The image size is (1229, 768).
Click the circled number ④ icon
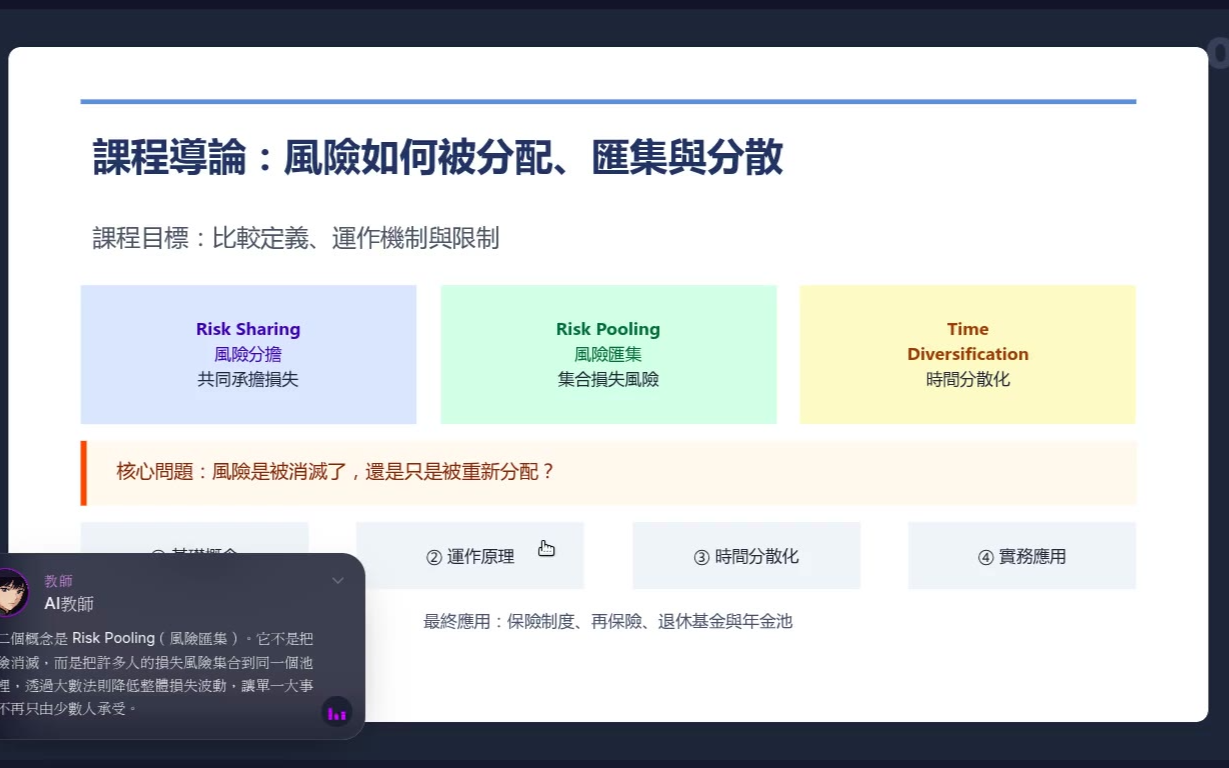click(x=985, y=557)
